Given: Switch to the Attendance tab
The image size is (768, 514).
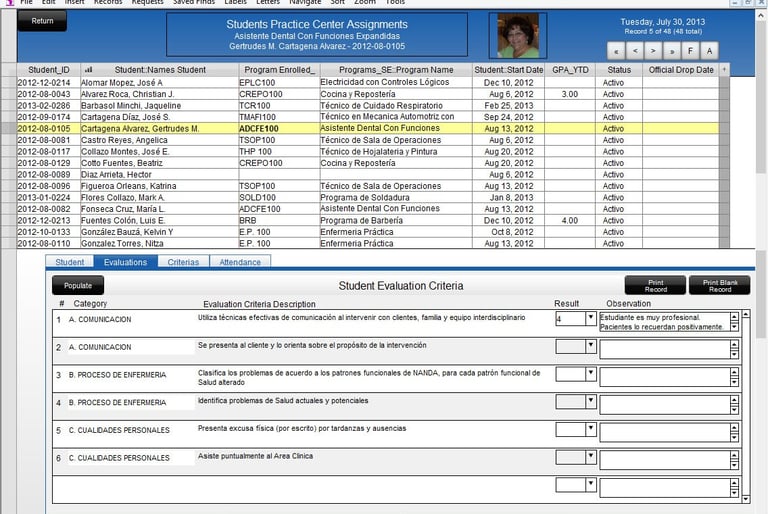Looking at the screenshot, I should (x=240, y=262).
